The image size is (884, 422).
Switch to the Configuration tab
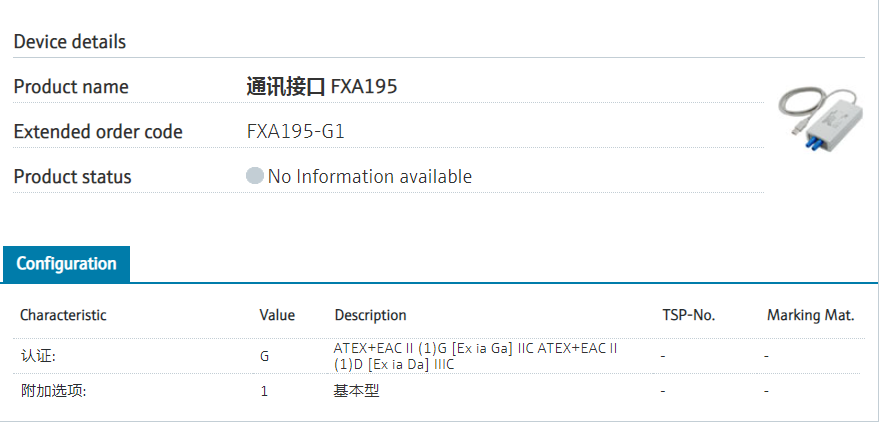(x=67, y=264)
